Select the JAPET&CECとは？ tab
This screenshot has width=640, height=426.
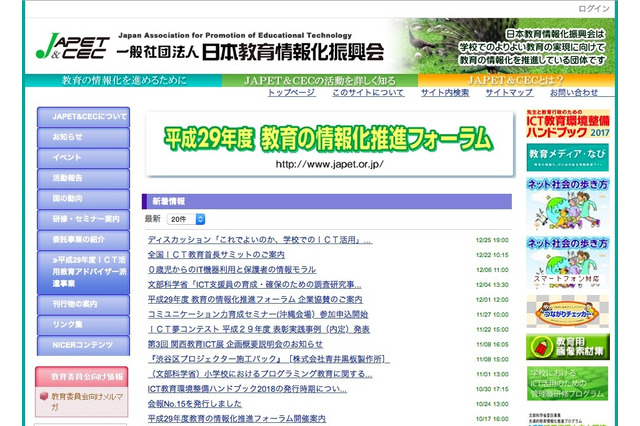pyautogui.click(x=516, y=80)
